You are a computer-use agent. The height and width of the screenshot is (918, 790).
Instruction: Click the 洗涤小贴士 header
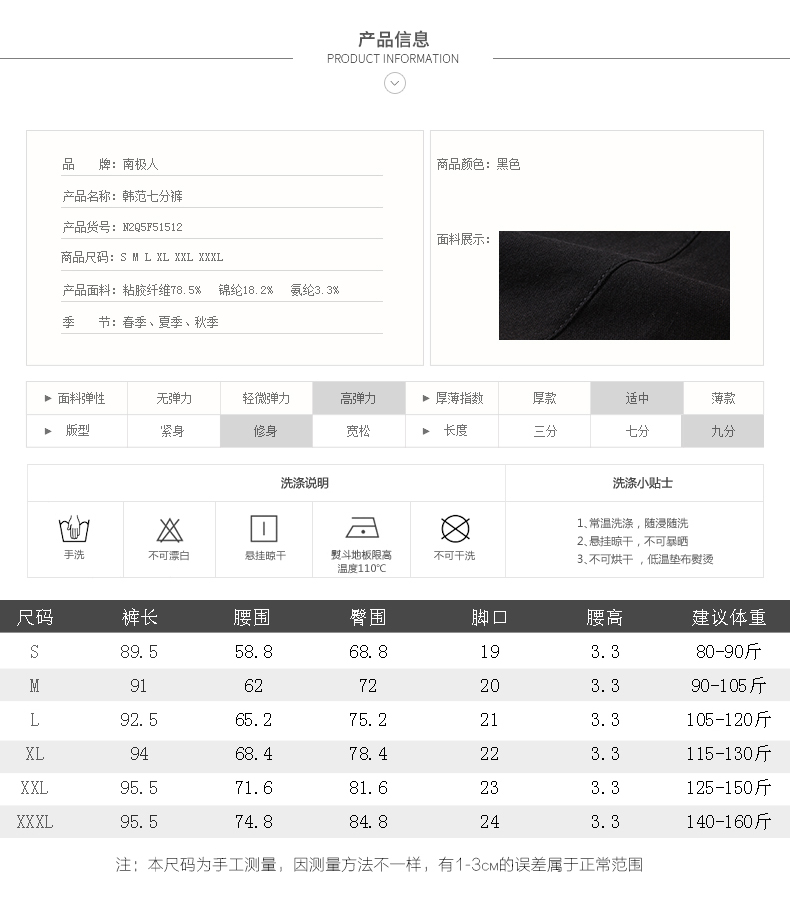point(642,483)
